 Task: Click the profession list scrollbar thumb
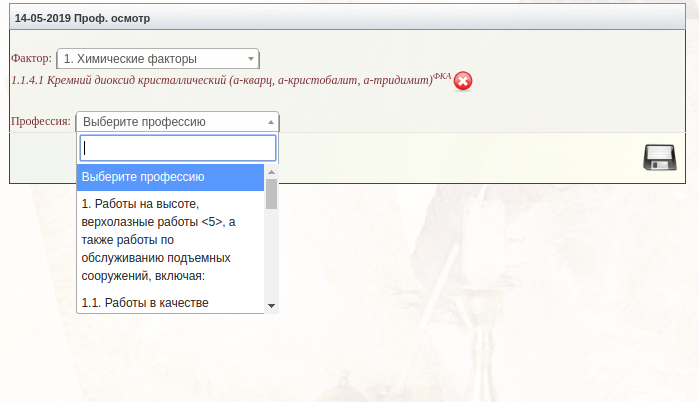[x=271, y=193]
